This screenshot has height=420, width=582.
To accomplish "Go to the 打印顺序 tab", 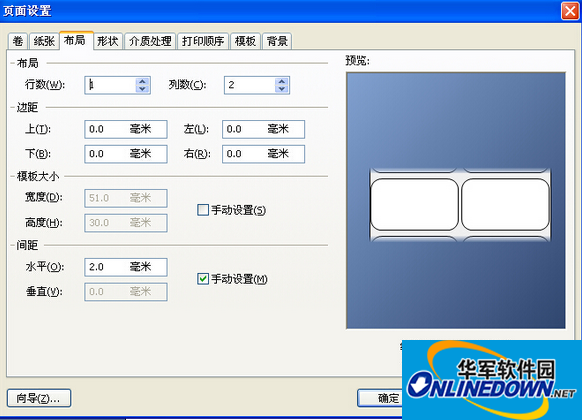I will pos(203,41).
